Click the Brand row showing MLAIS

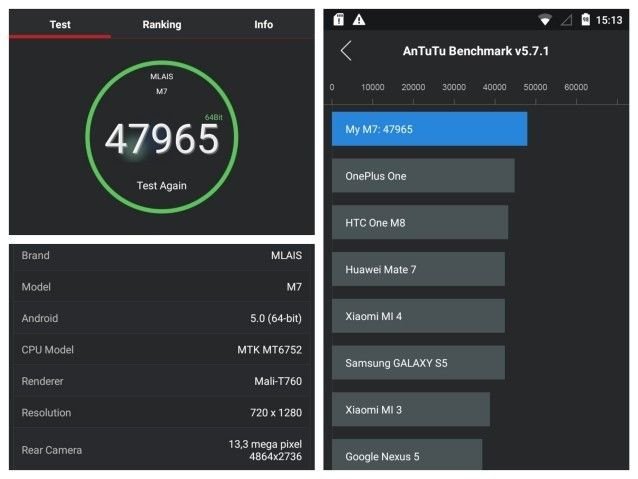pyautogui.click(x=162, y=256)
